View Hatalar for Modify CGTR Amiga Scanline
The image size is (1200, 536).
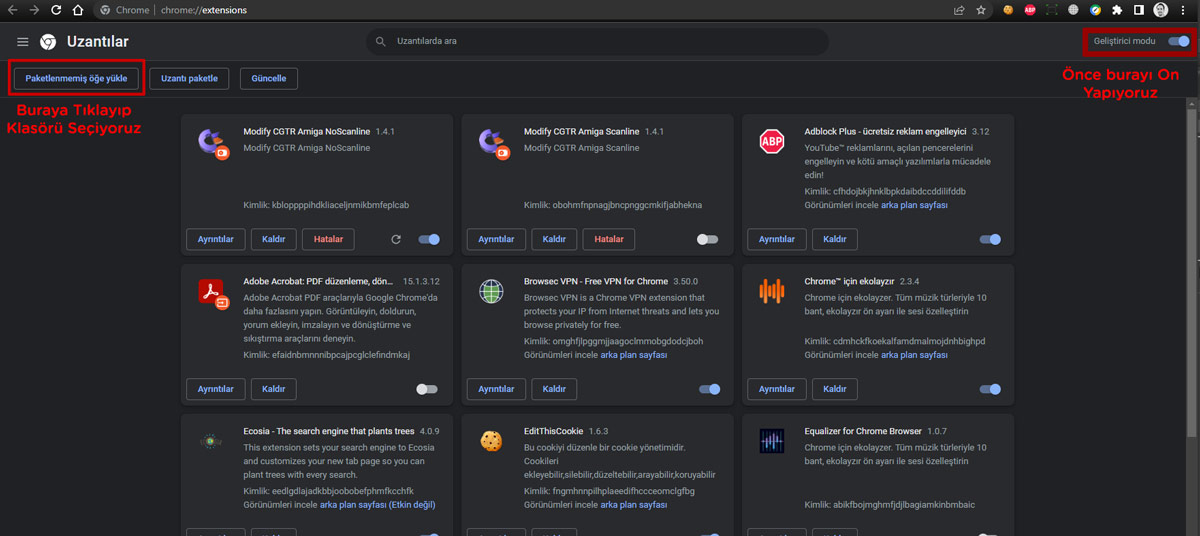pyautogui.click(x=609, y=239)
